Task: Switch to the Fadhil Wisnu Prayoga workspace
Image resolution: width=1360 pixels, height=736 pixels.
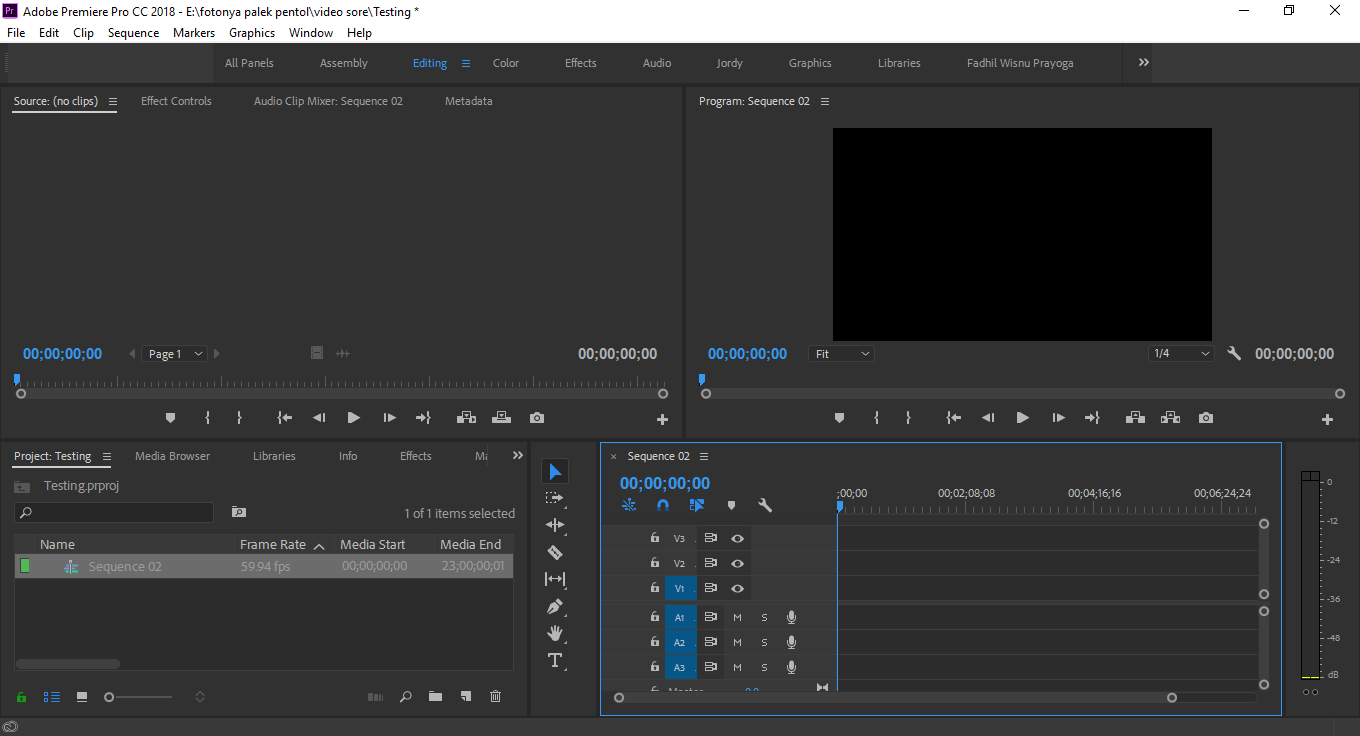Action: (1020, 63)
